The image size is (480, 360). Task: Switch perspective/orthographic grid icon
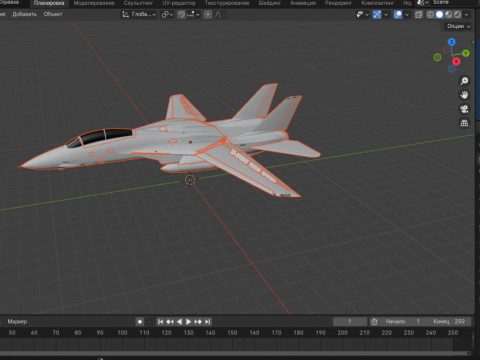[464, 123]
